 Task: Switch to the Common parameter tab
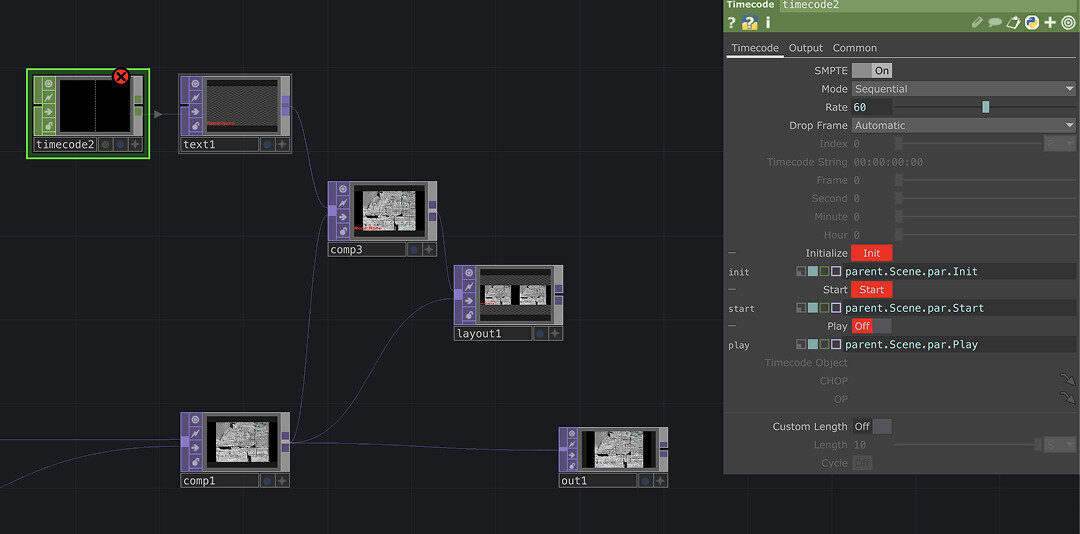coord(855,48)
